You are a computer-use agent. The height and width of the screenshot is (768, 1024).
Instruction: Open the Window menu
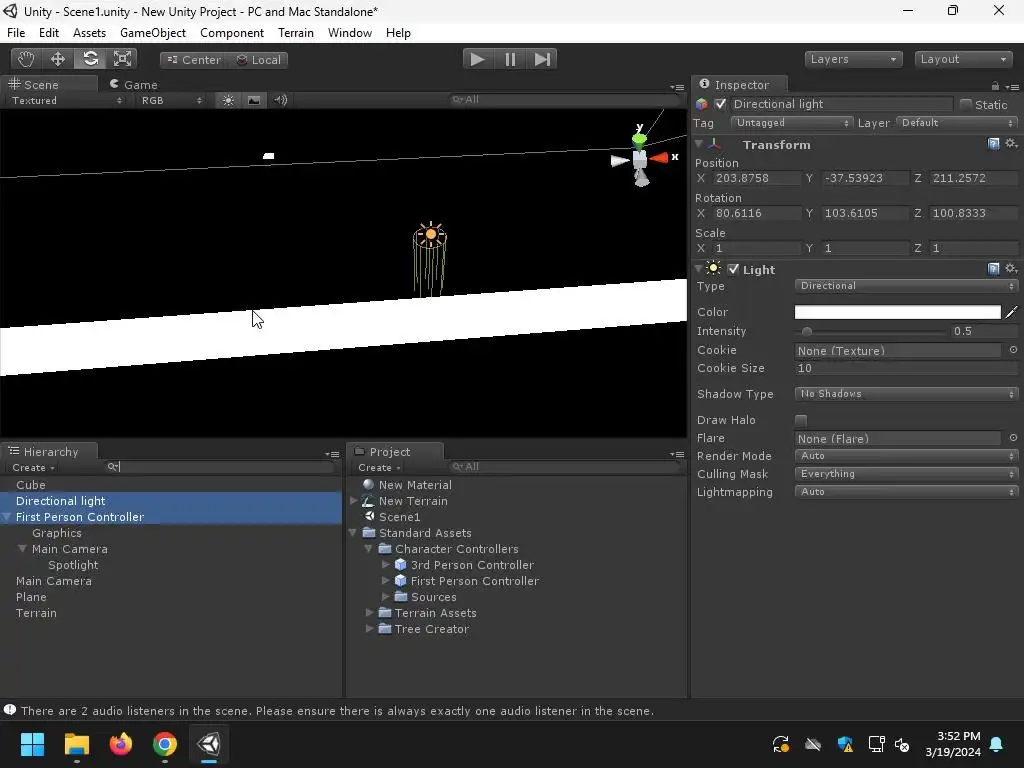(x=350, y=33)
